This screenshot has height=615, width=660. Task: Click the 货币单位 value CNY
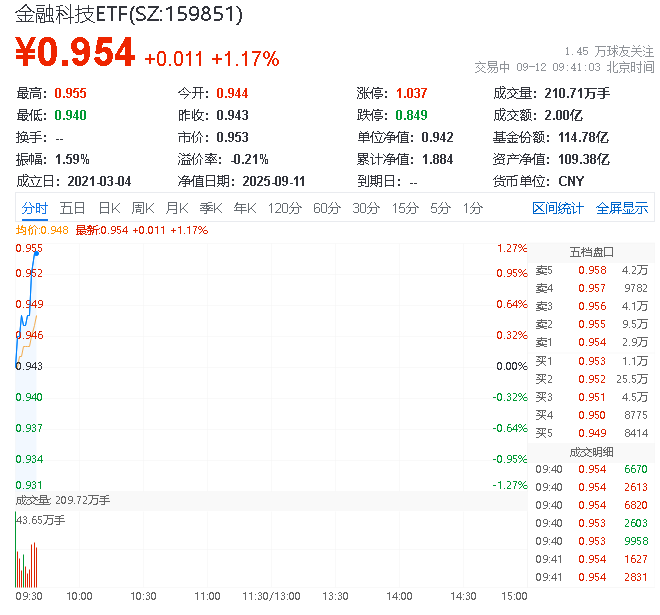click(x=571, y=181)
